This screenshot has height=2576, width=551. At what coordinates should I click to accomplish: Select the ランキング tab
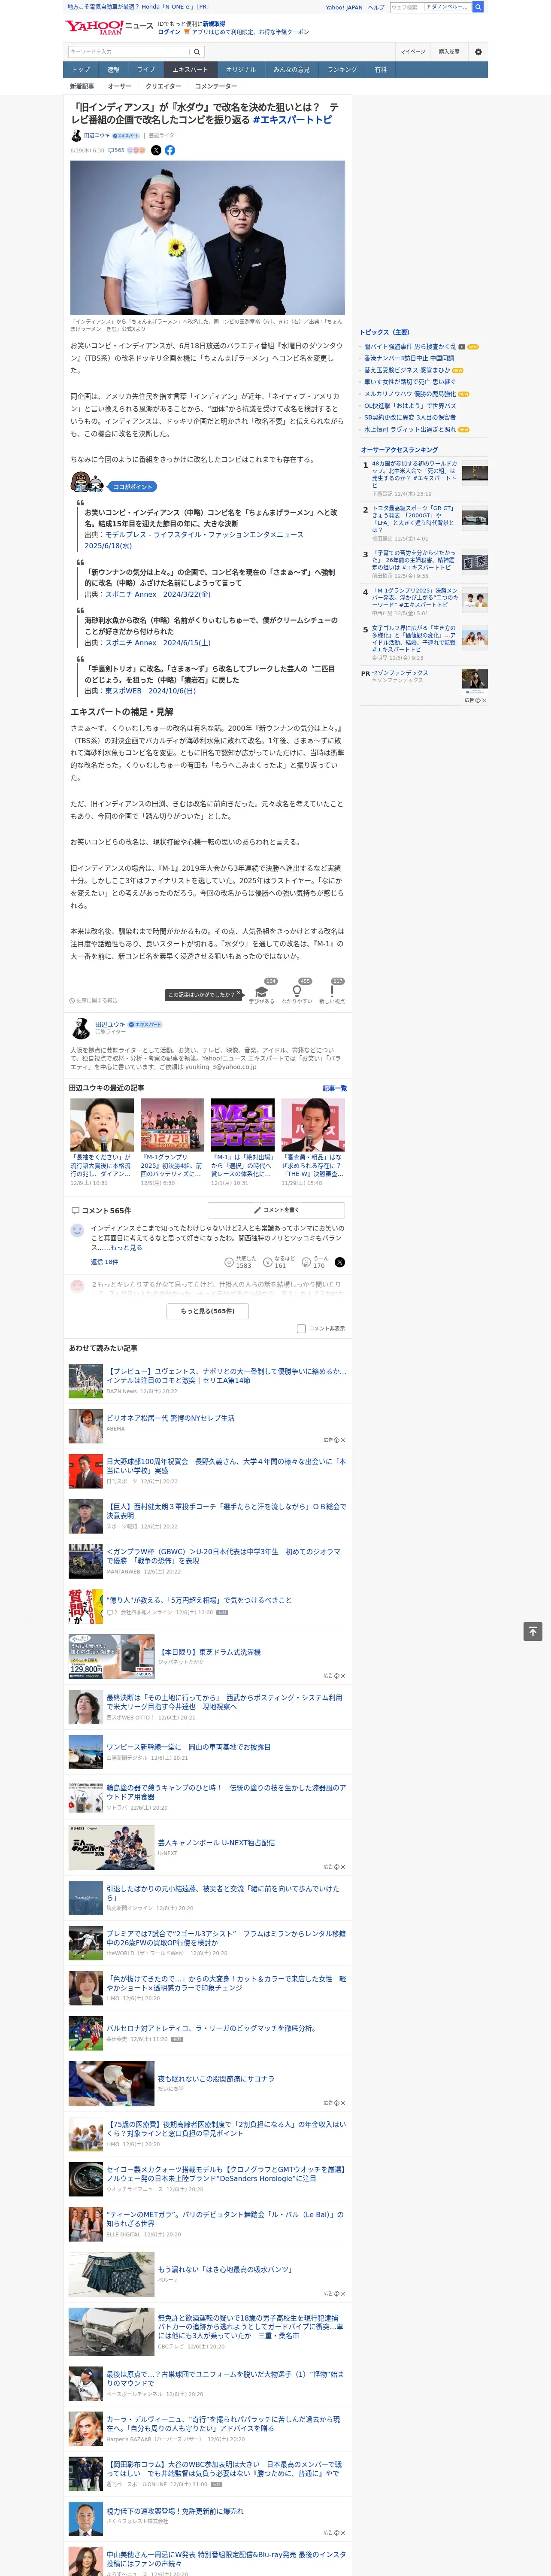pos(343,70)
